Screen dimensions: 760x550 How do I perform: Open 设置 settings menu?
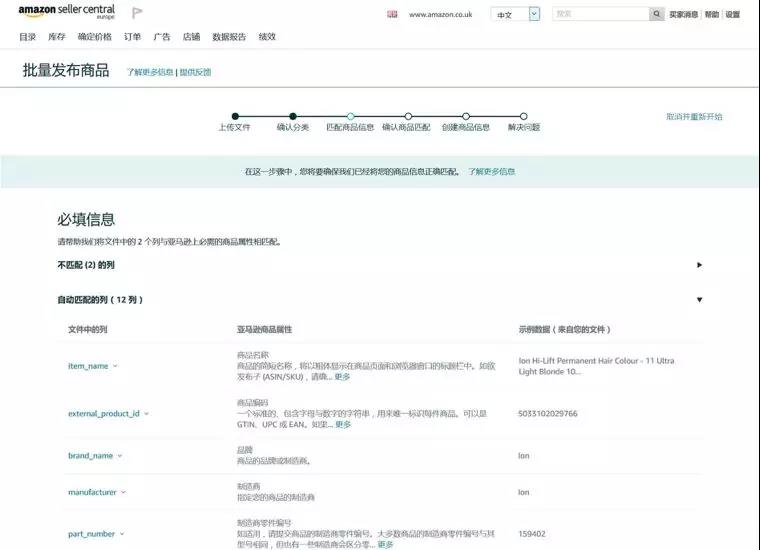(x=732, y=15)
